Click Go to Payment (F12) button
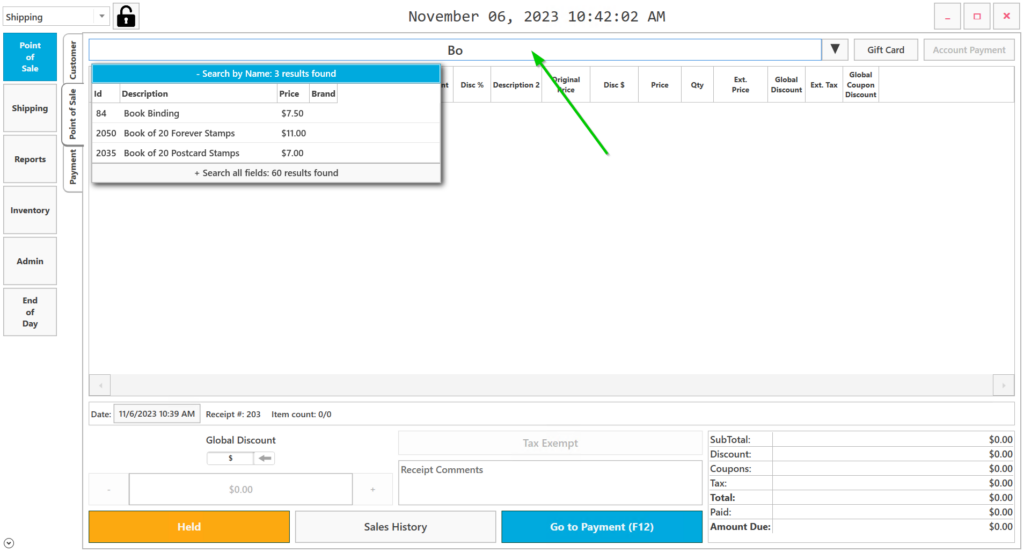Viewport: 1024px width, 552px height. click(x=601, y=527)
